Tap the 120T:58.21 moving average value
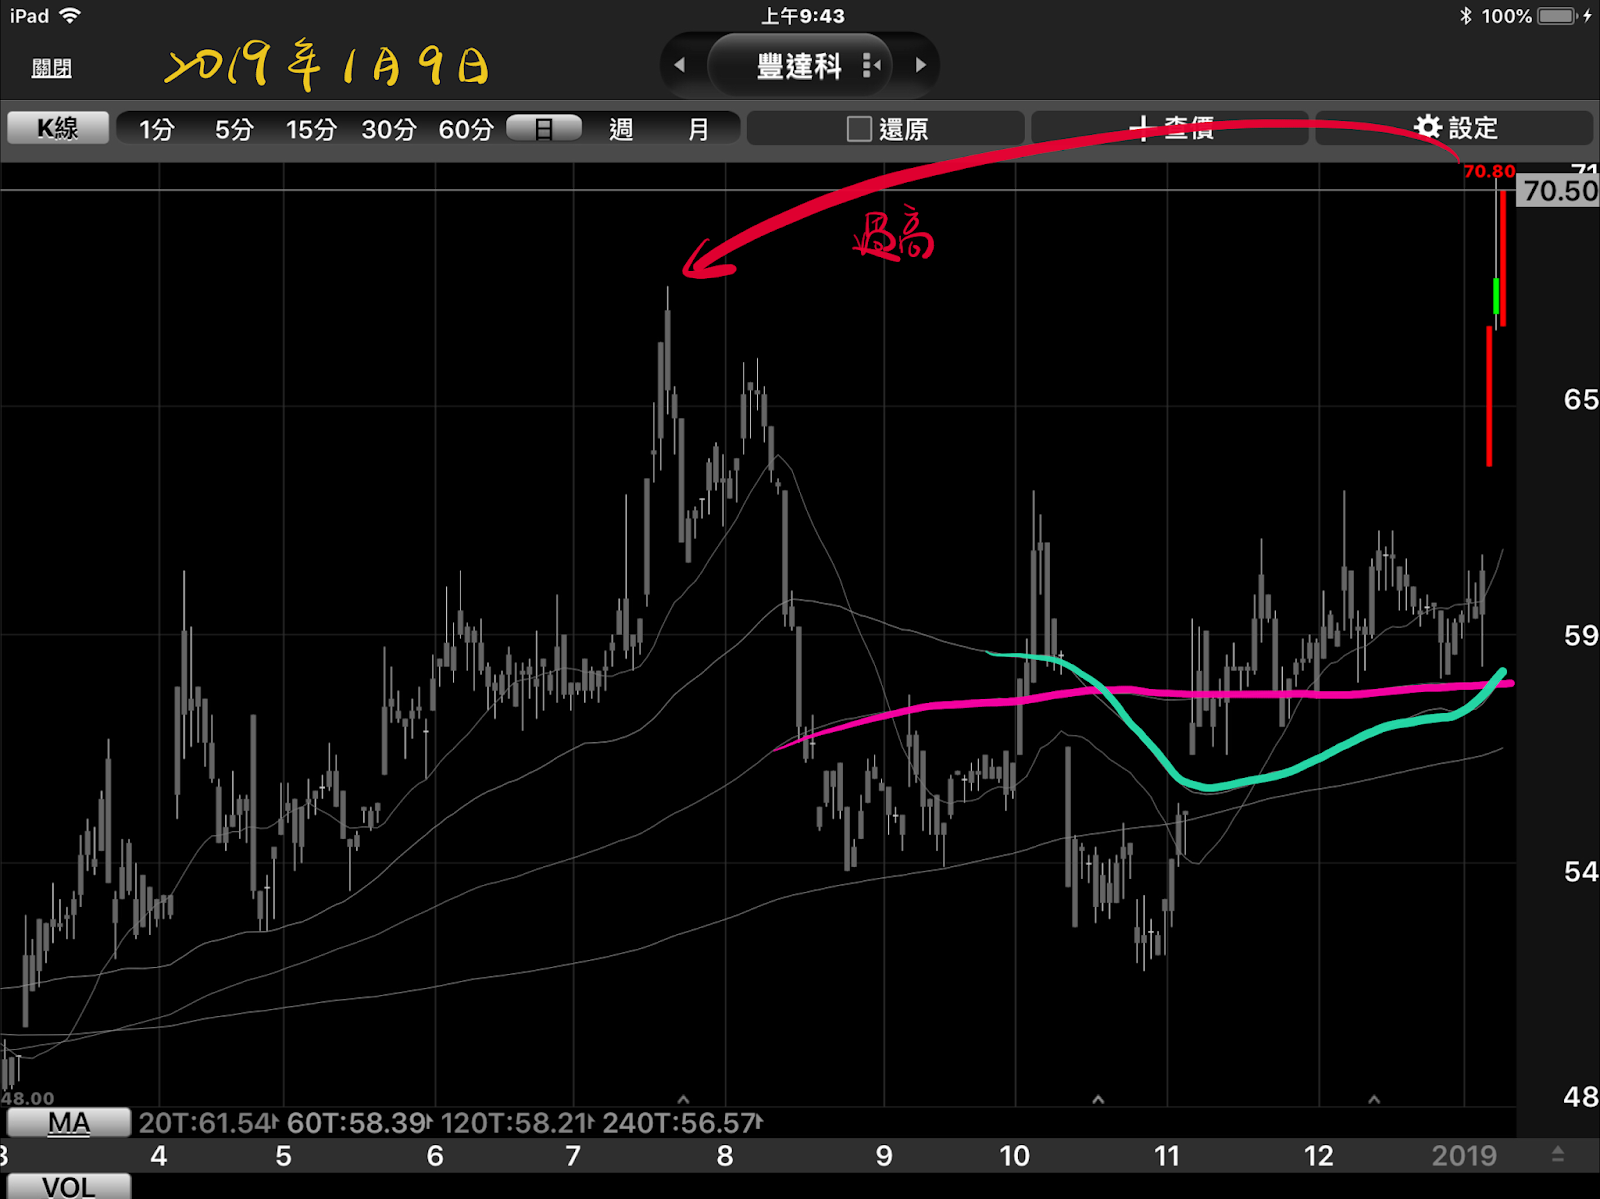This screenshot has height=1199, width=1600. (x=517, y=1123)
